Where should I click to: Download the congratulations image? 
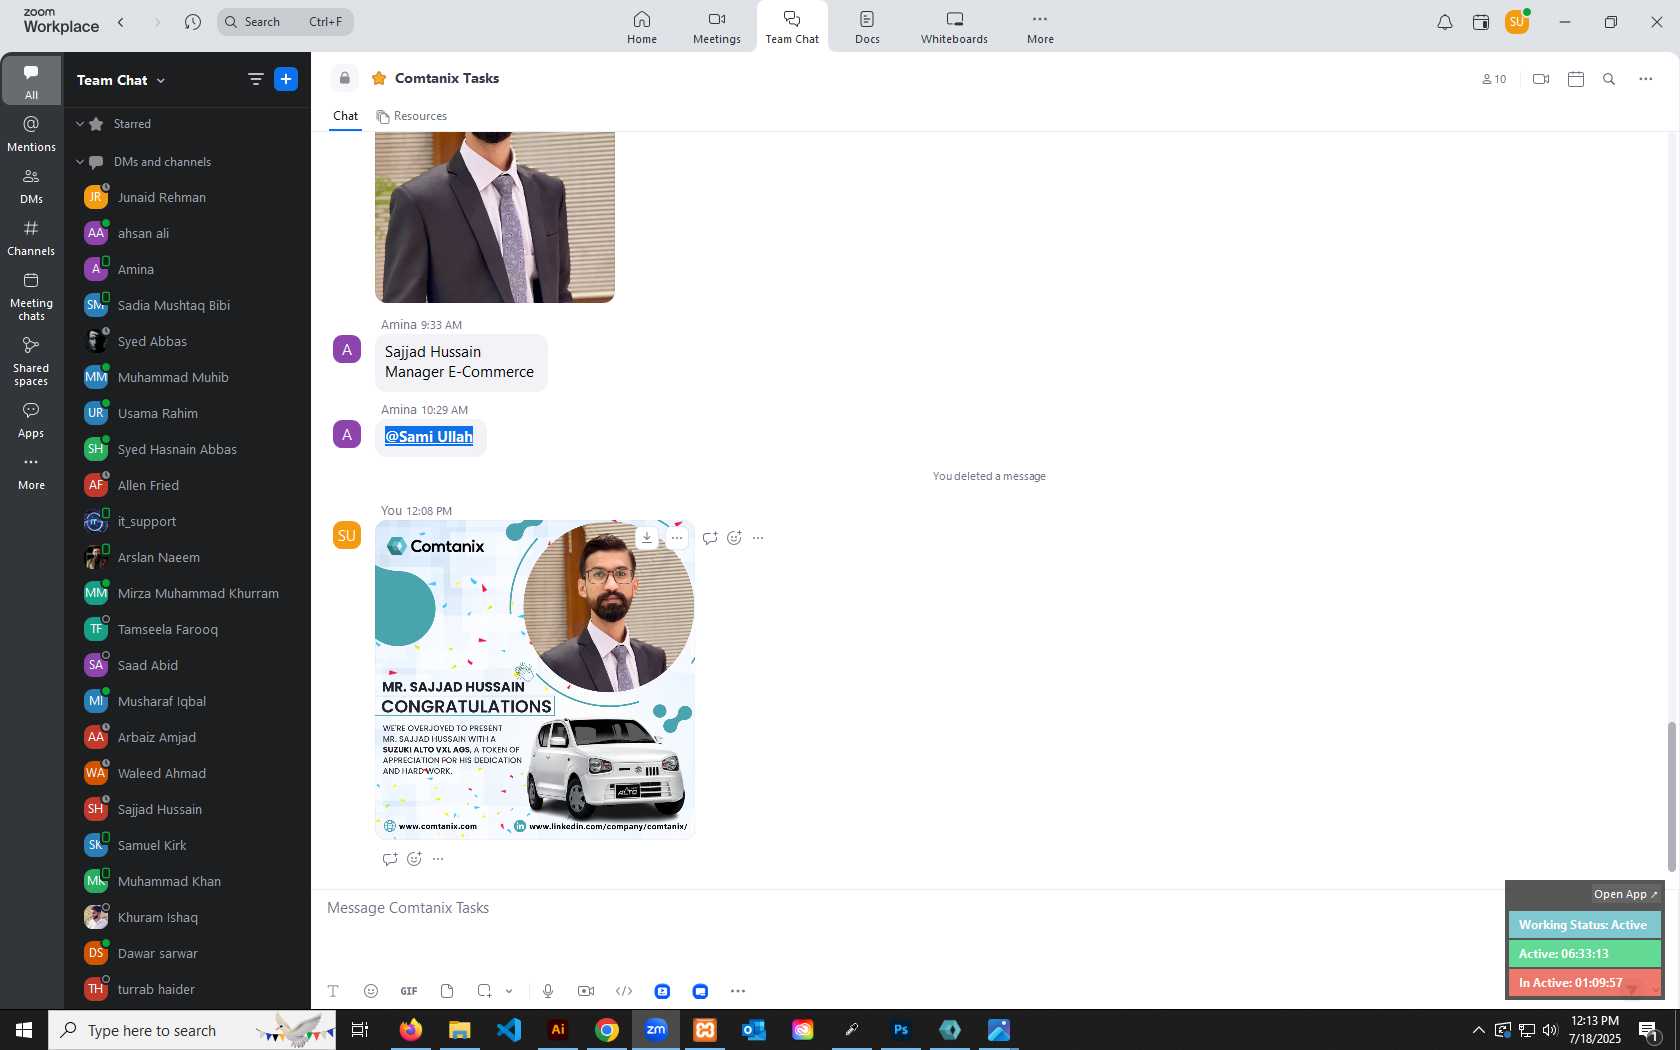[647, 538]
